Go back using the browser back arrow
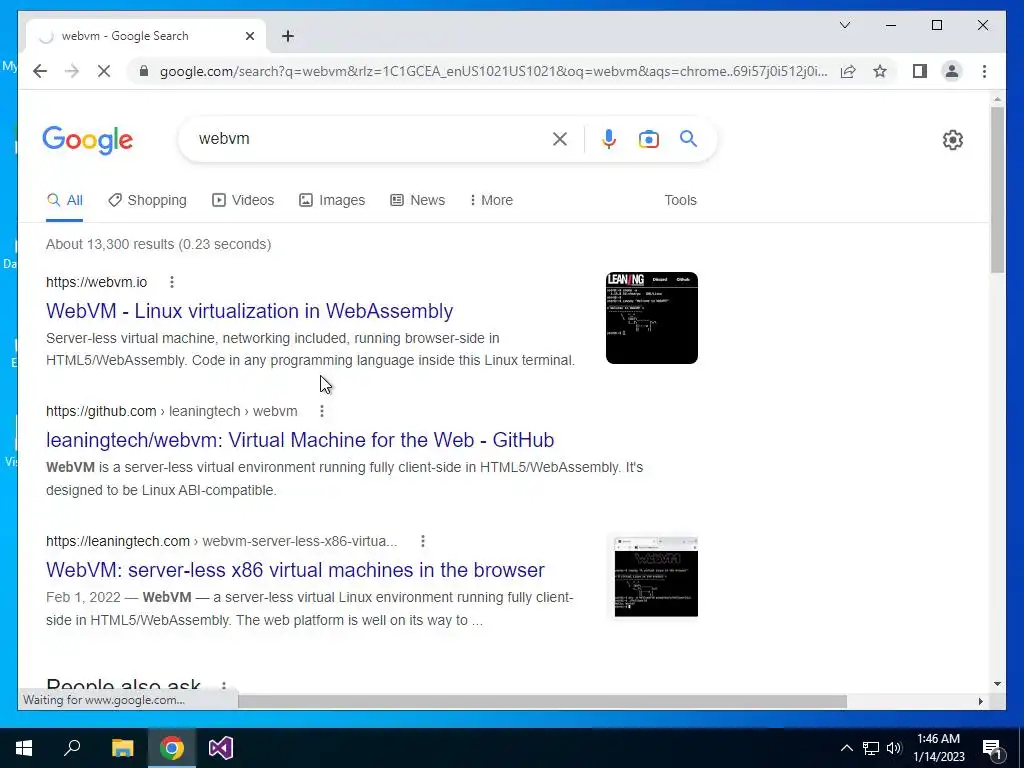 40,71
